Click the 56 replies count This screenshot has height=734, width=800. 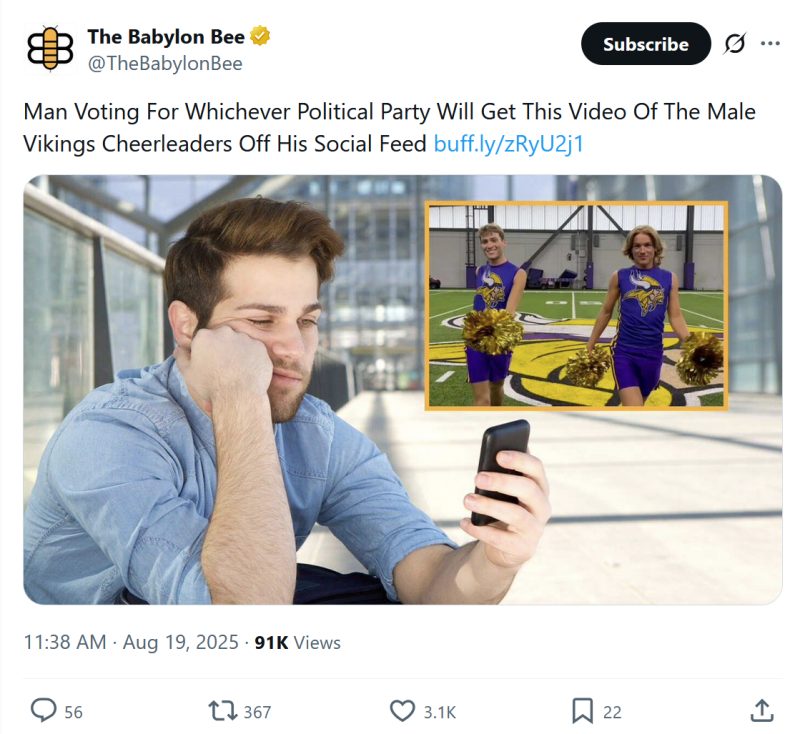point(74,712)
